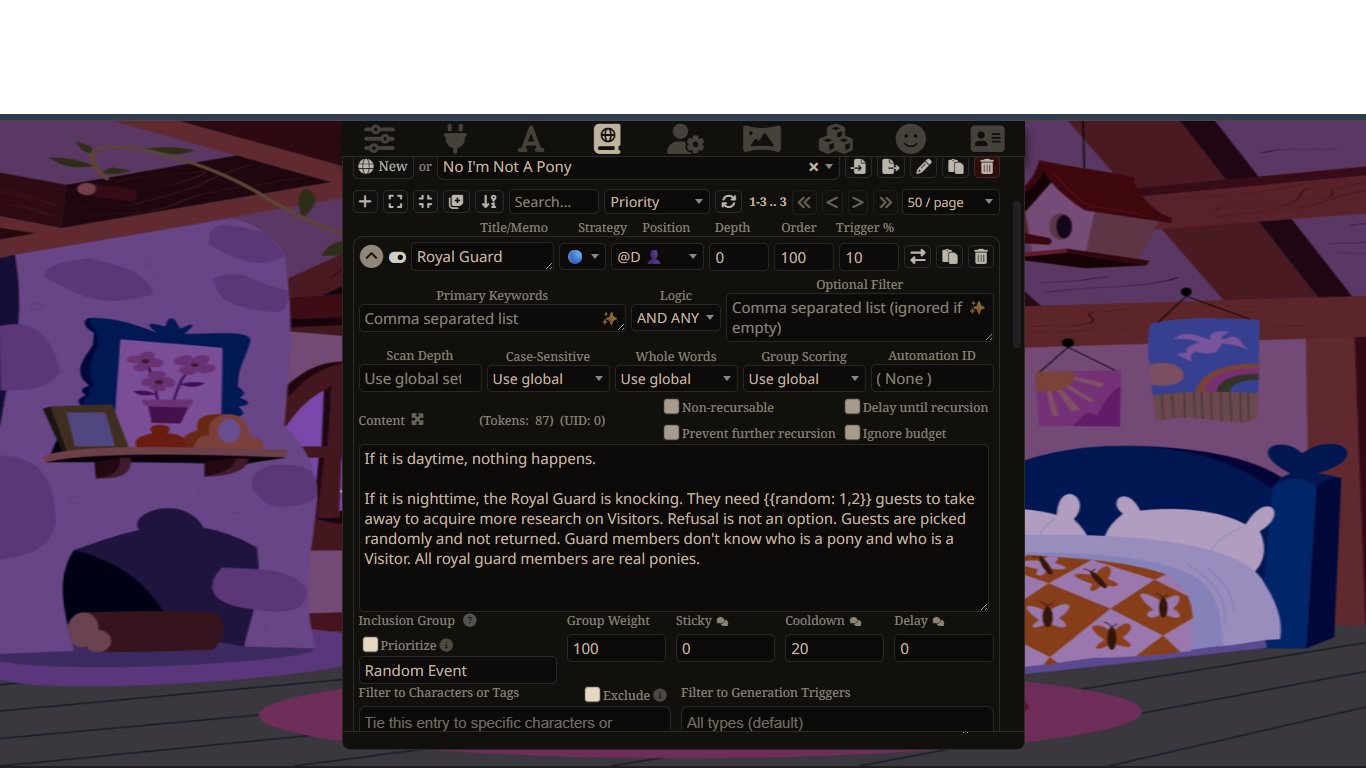The image size is (1366, 768).
Task: Check the Prioritize checkbox
Action: pyautogui.click(x=370, y=645)
